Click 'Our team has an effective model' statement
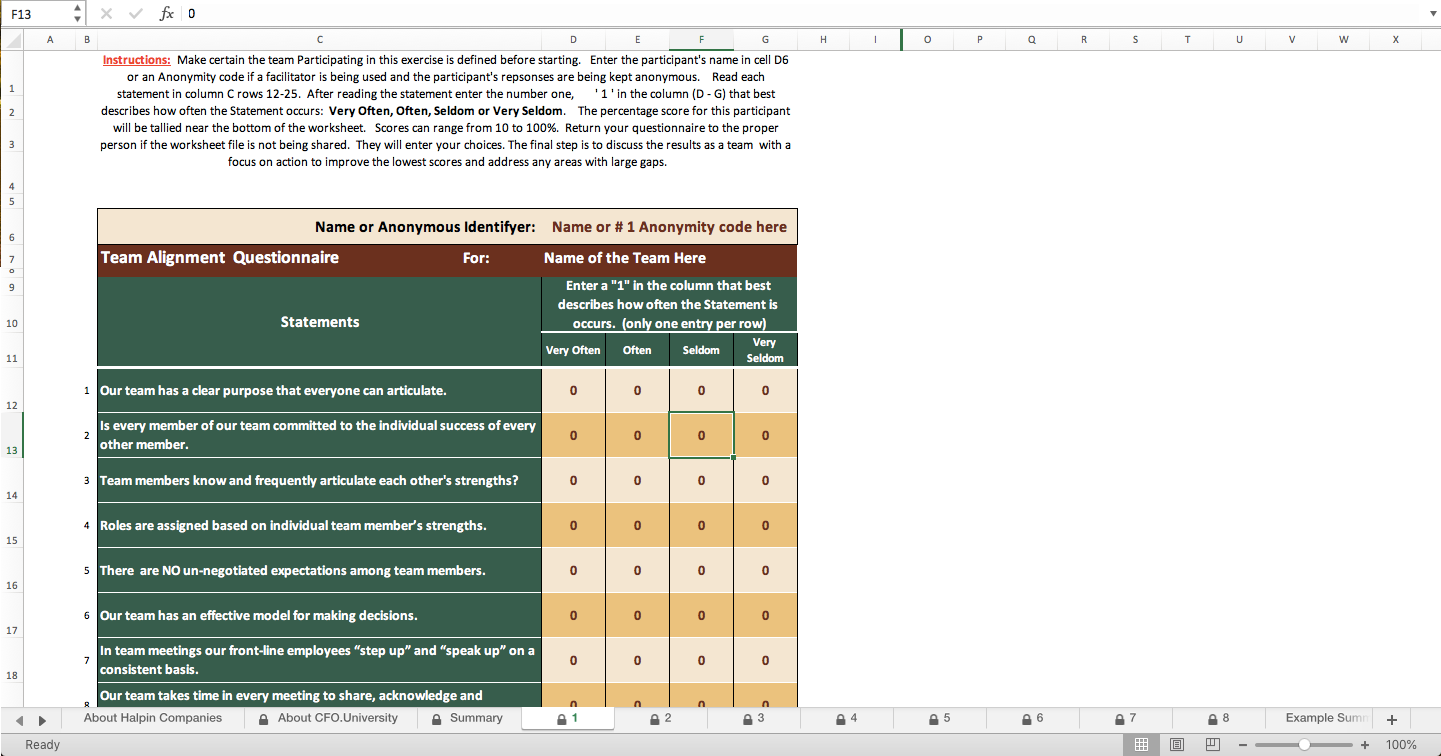The image size is (1441, 756). [x=319, y=615]
